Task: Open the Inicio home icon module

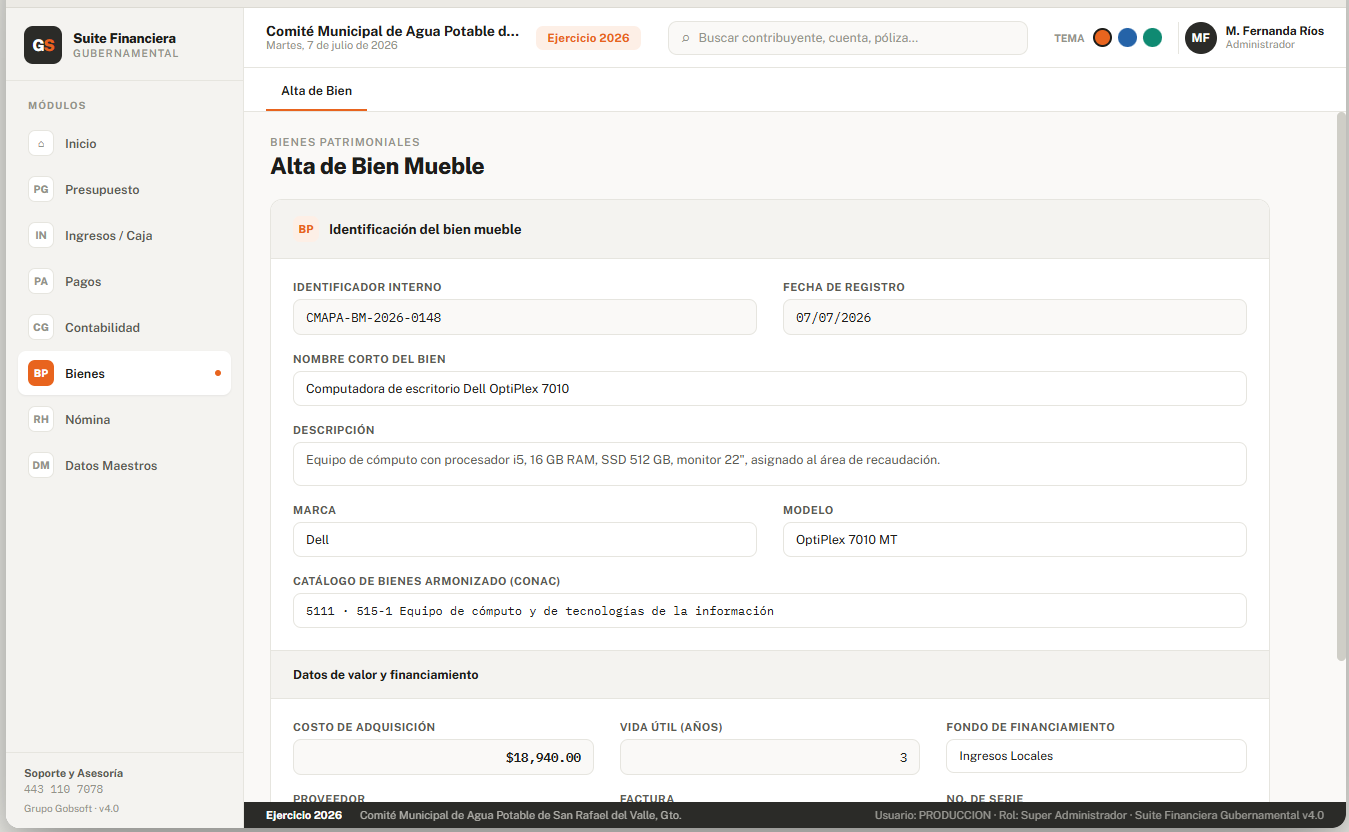Action: coord(41,144)
